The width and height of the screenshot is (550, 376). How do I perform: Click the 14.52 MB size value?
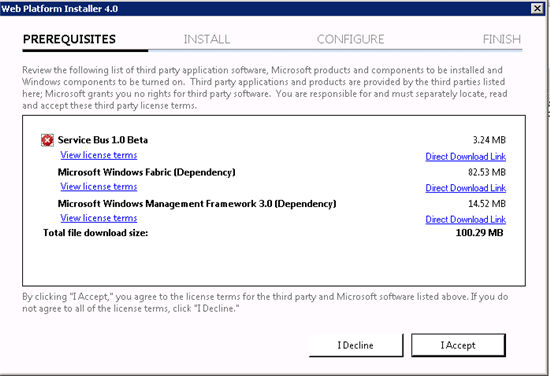coord(487,204)
